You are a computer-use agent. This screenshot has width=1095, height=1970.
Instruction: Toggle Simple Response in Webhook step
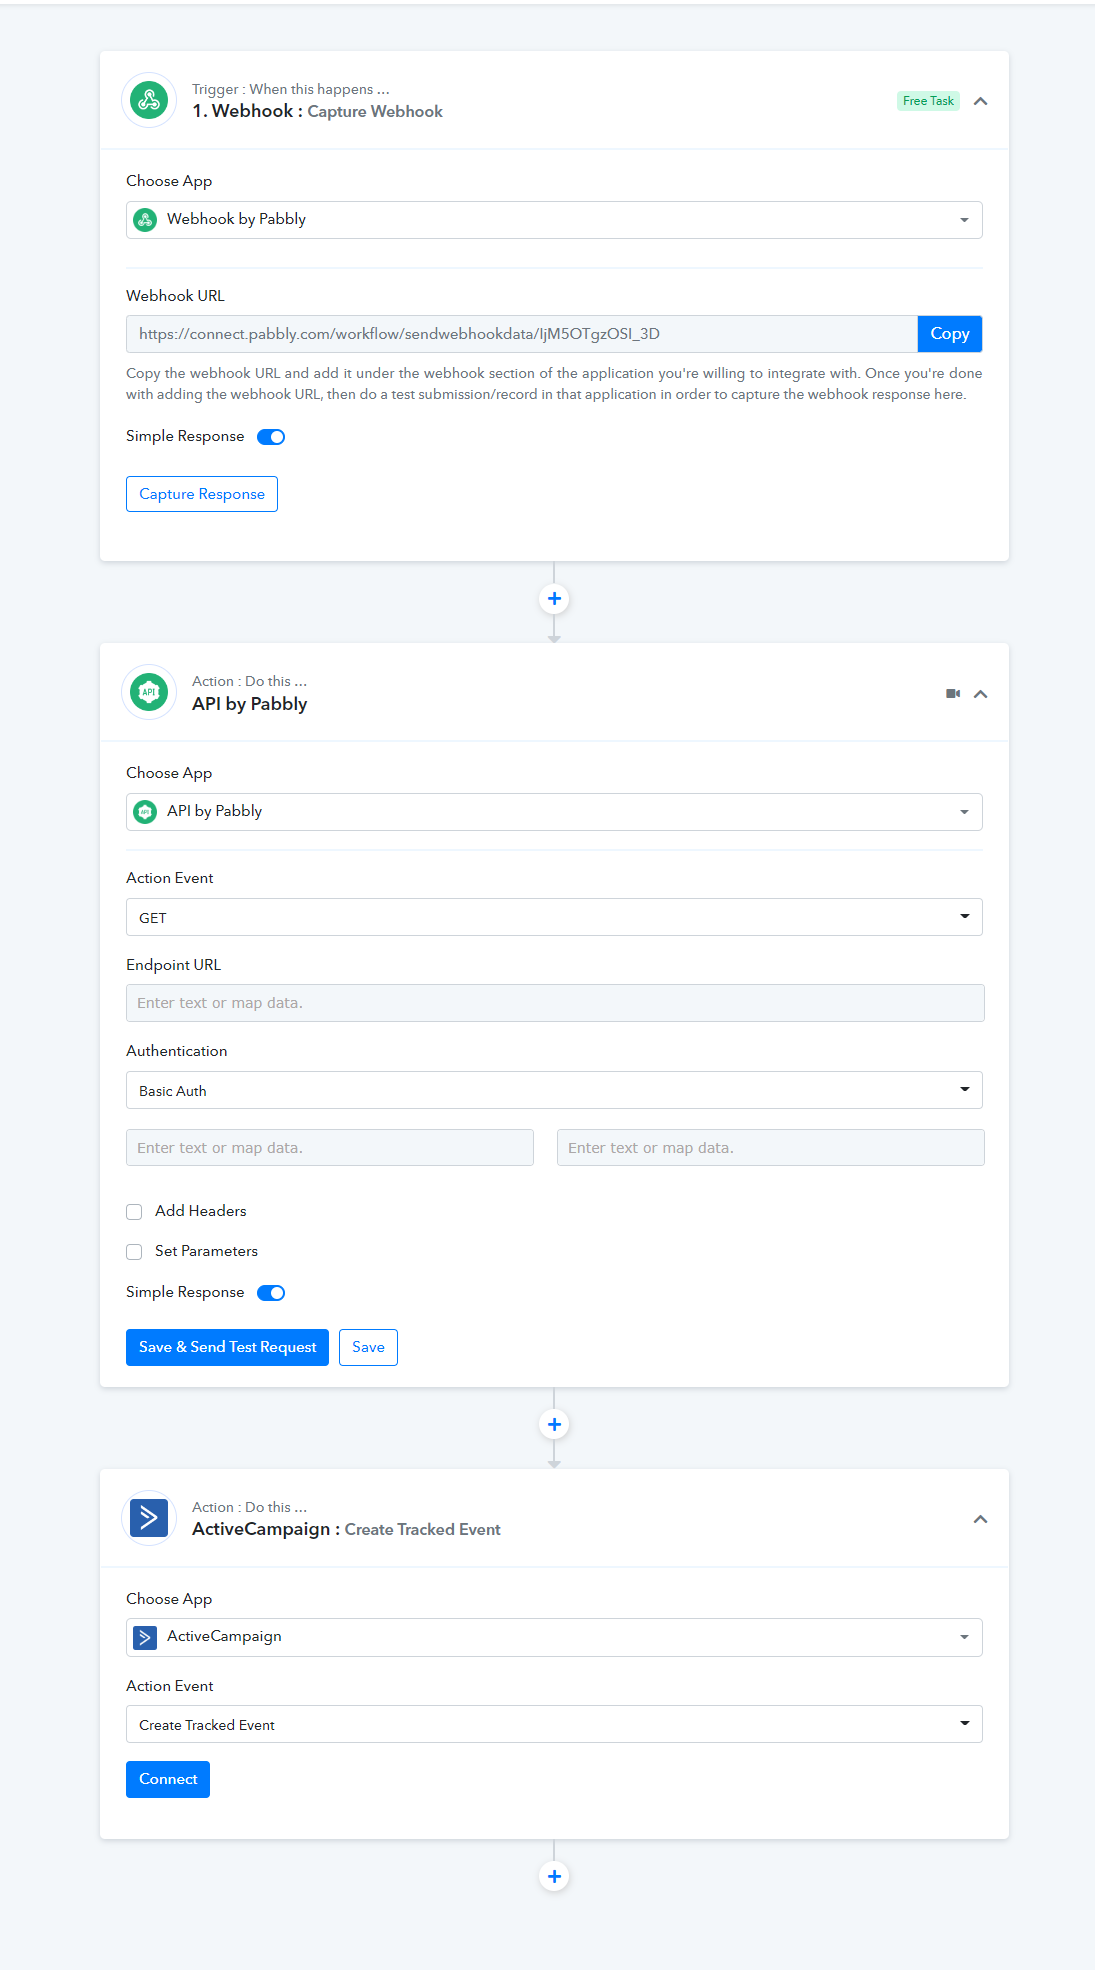pos(271,437)
